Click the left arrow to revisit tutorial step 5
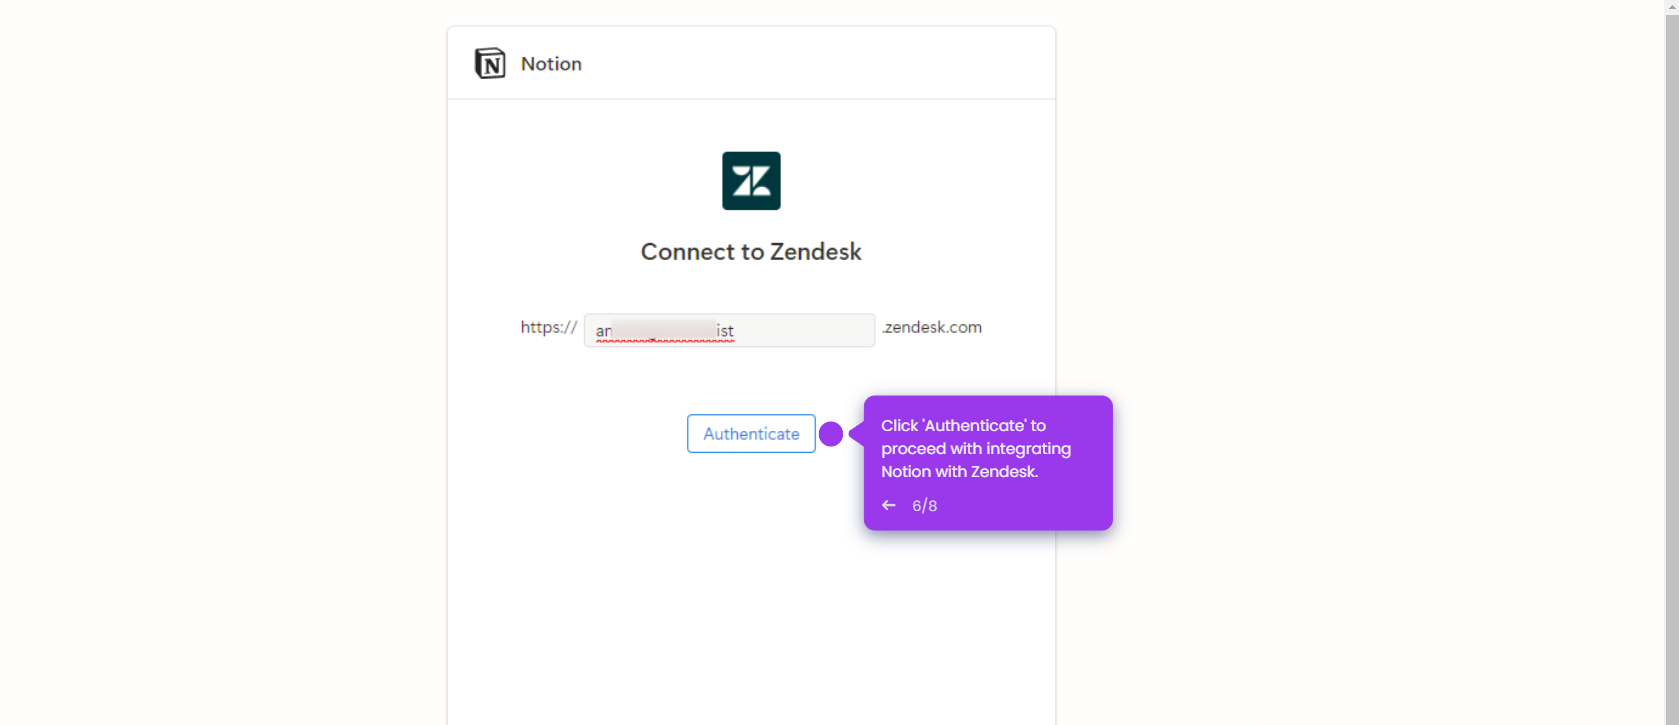 point(888,505)
